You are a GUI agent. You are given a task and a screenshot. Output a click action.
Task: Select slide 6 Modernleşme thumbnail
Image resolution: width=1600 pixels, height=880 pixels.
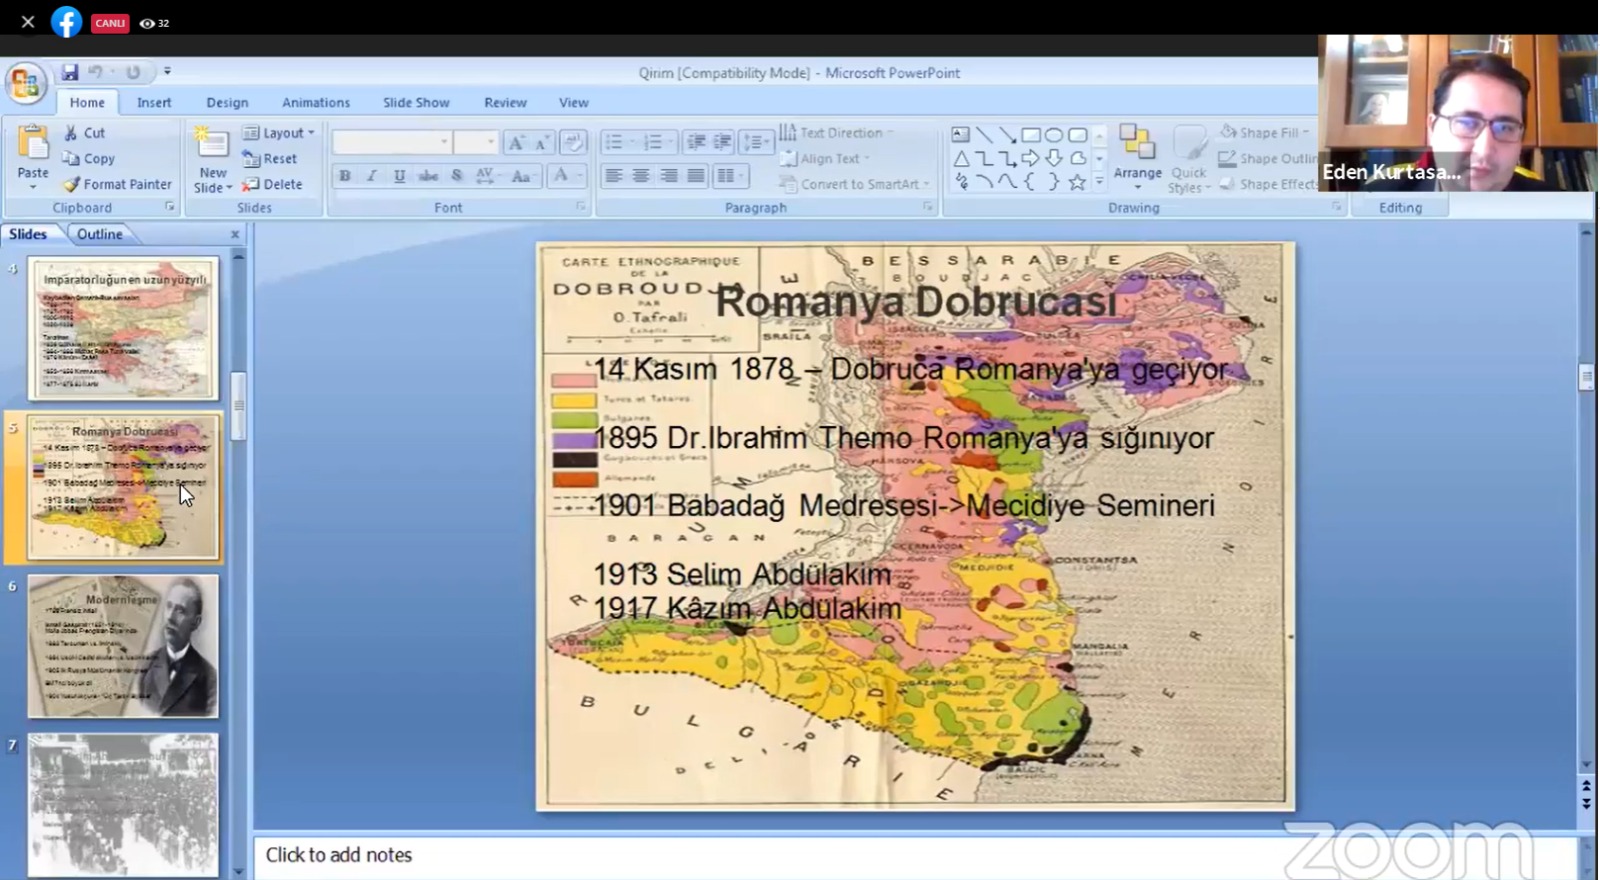(x=123, y=646)
